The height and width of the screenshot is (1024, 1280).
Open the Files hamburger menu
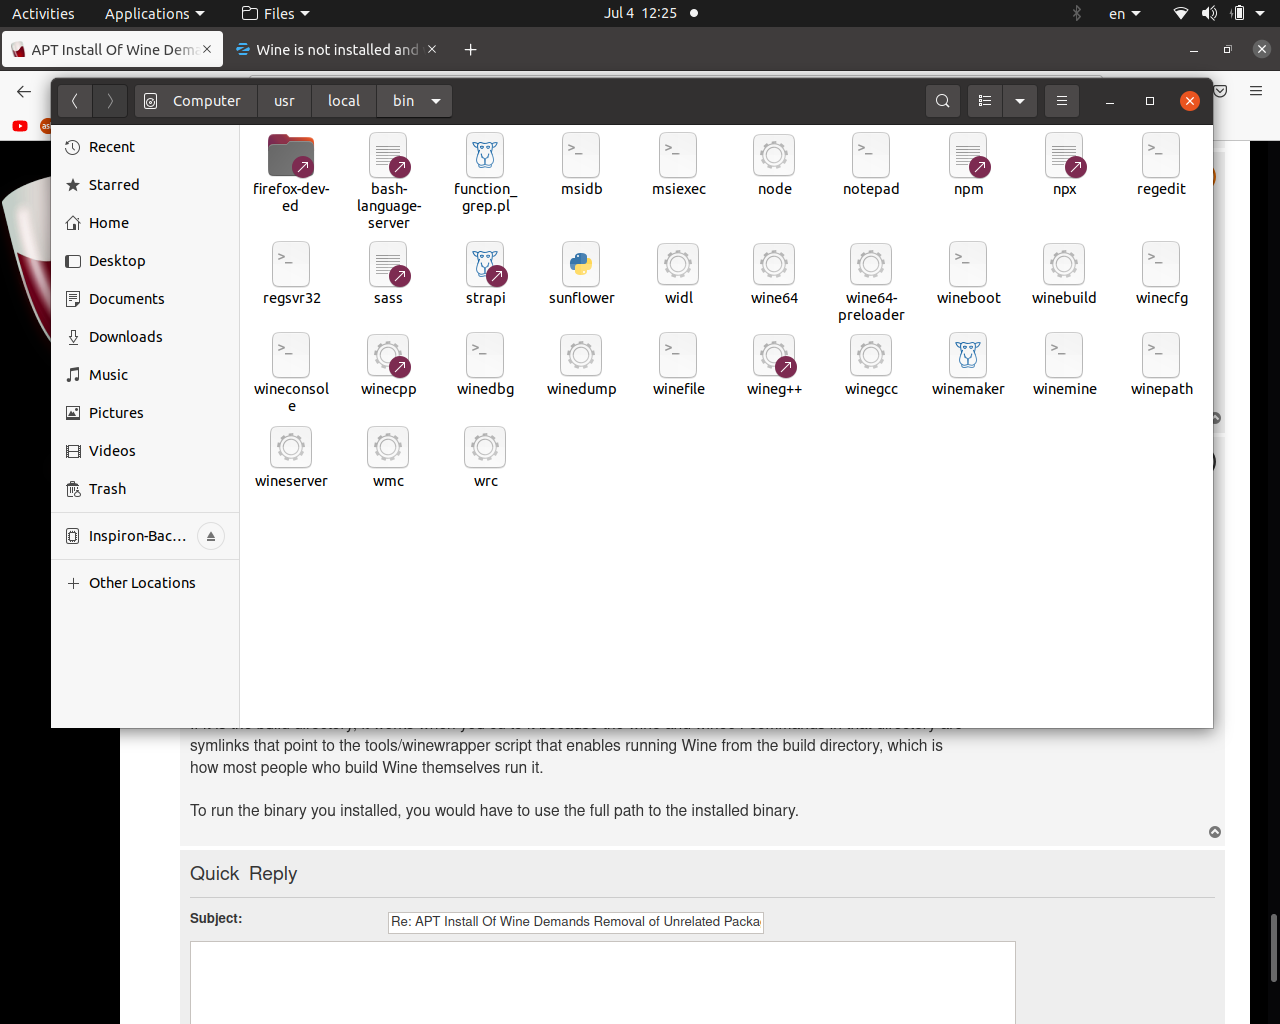click(1062, 101)
